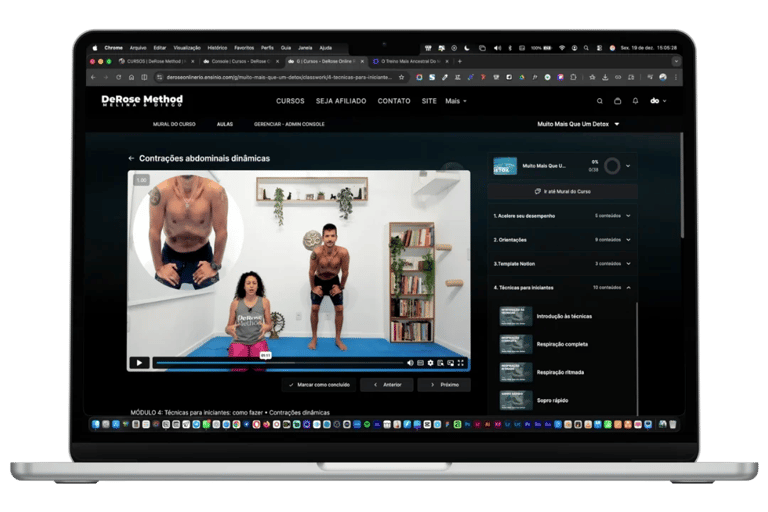Open Chrome profile avatar
Viewport: 768px width, 512px height.
point(663,77)
